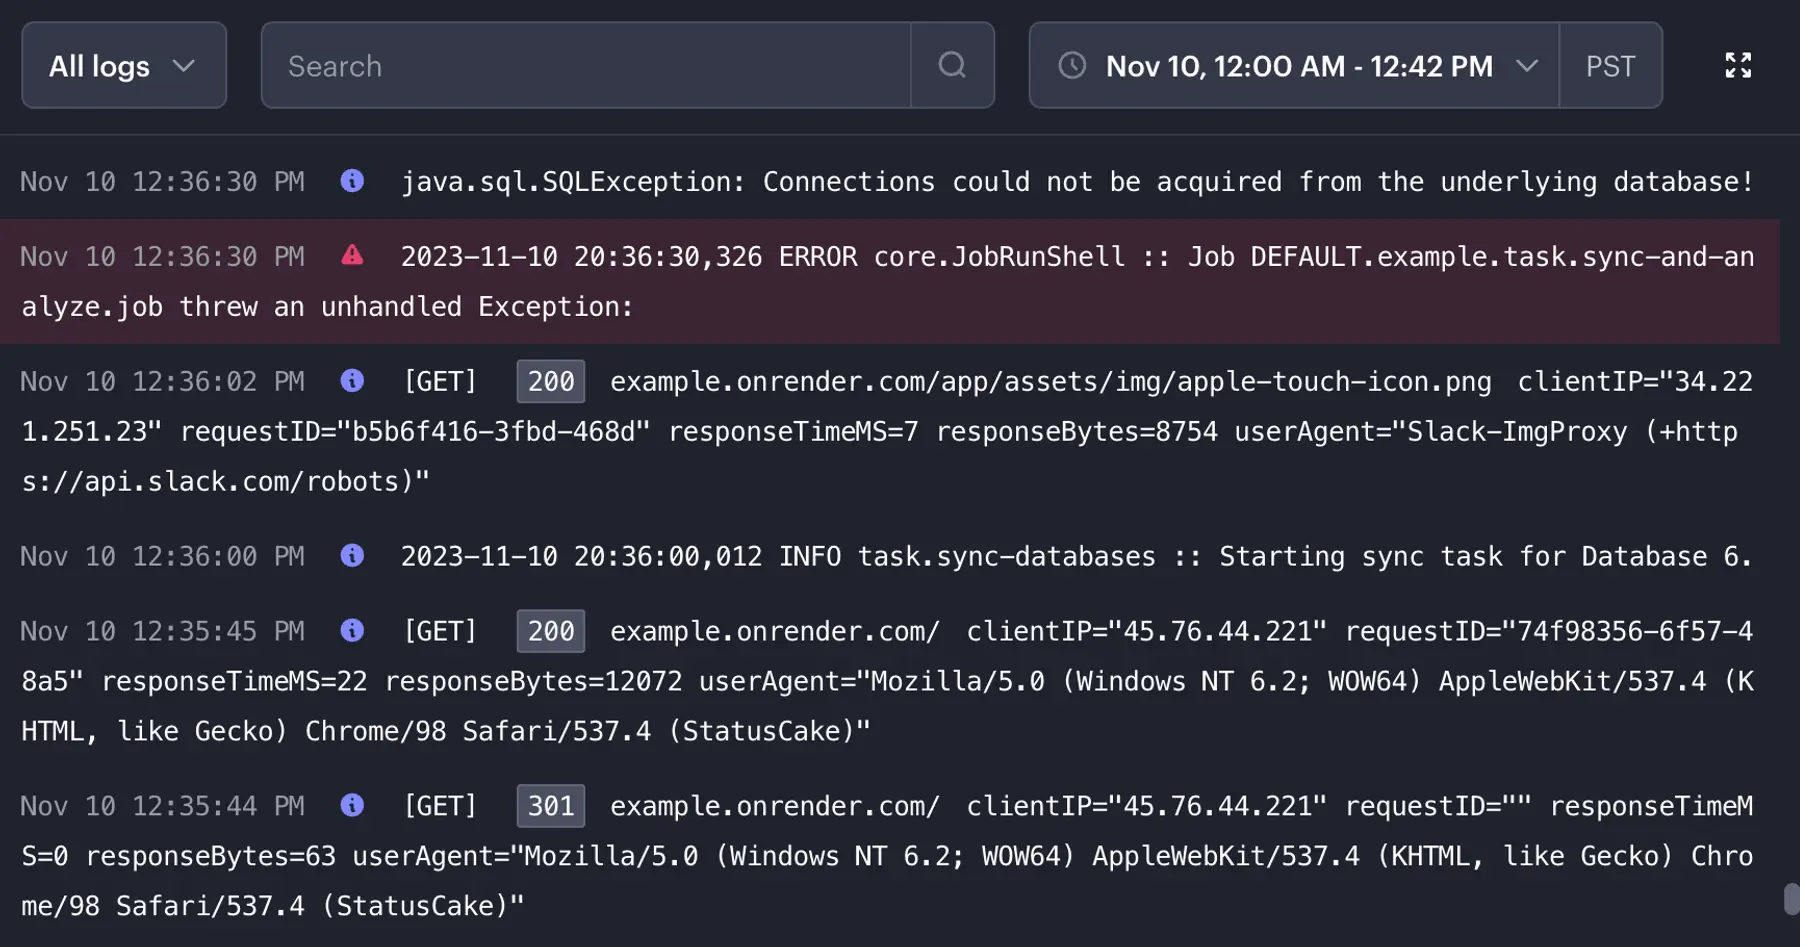Click the 200 status badge on the GET request

550,381
